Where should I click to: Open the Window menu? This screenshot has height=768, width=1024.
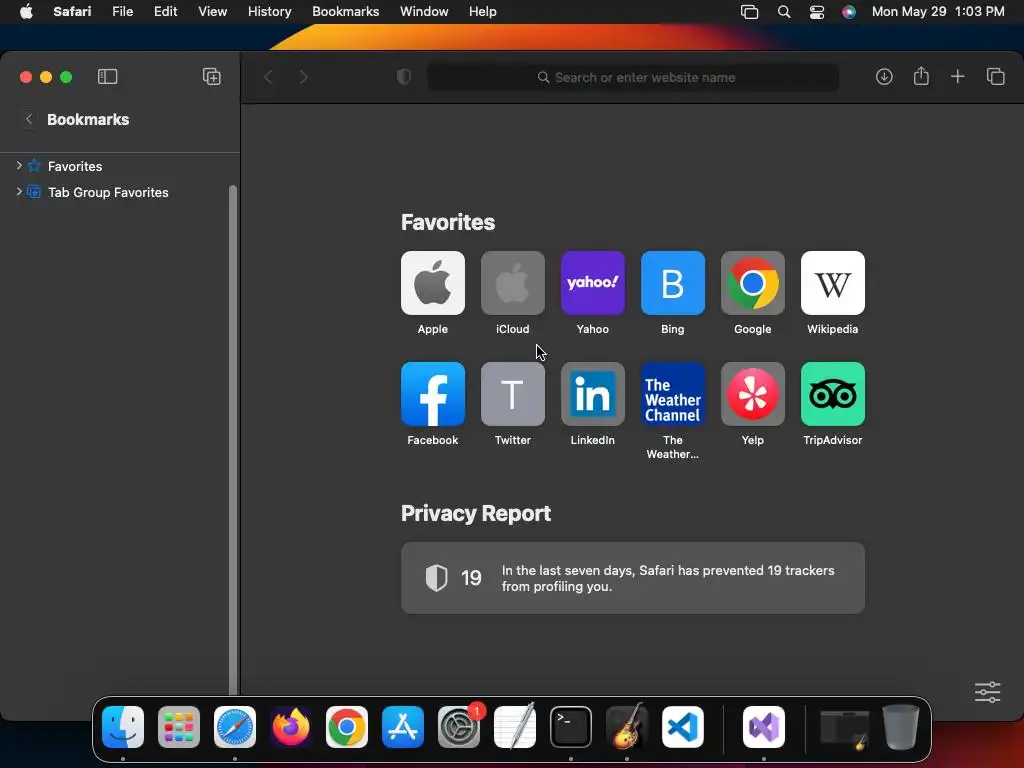pos(424,12)
